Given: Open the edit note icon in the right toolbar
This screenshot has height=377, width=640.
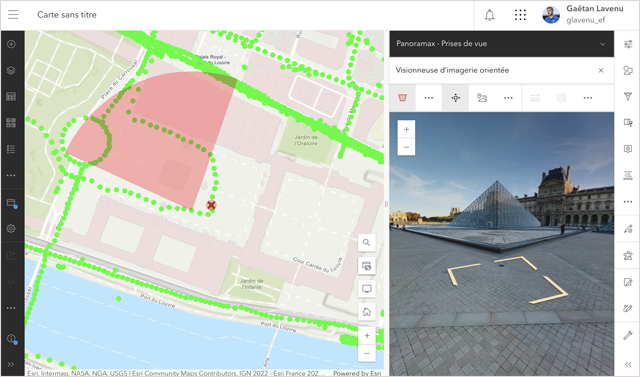Looking at the screenshot, I should 628,282.
